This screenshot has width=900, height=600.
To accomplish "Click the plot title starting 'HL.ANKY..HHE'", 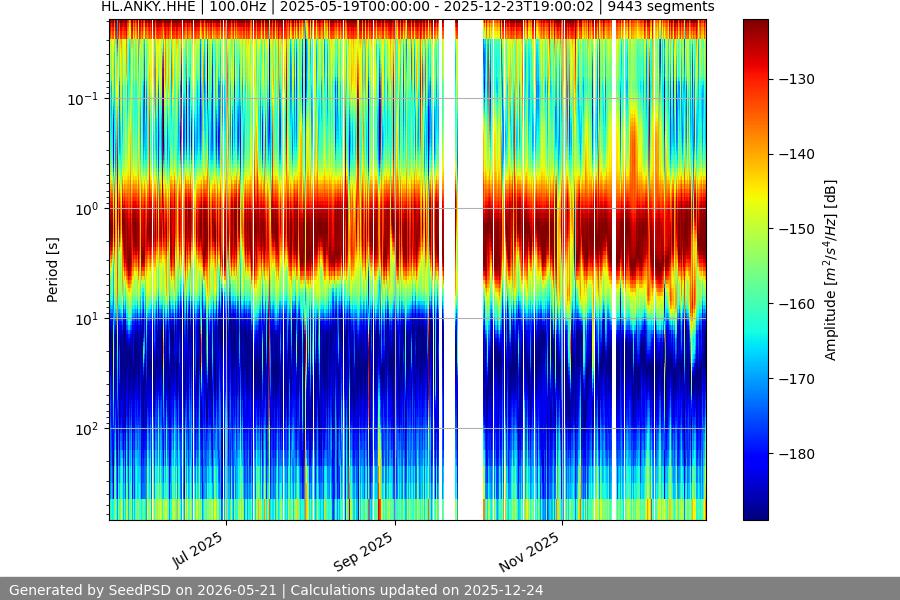I will click(x=408, y=7).
